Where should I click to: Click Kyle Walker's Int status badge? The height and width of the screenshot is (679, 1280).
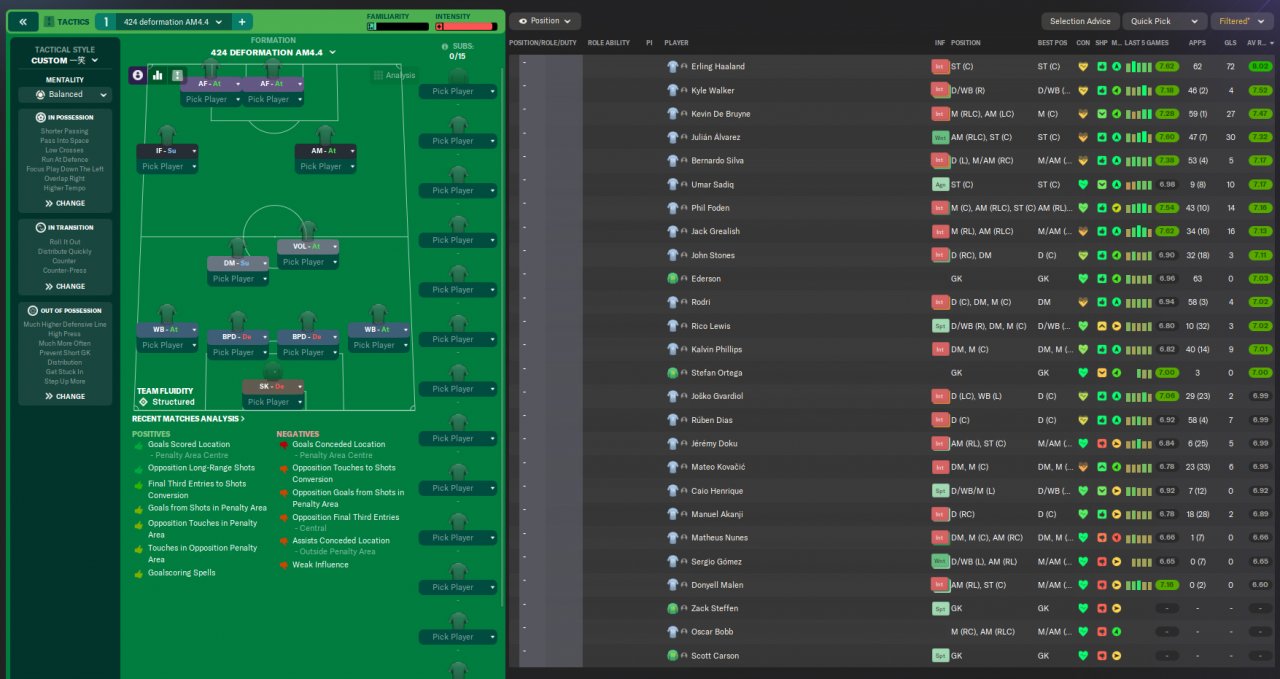pyautogui.click(x=940, y=90)
